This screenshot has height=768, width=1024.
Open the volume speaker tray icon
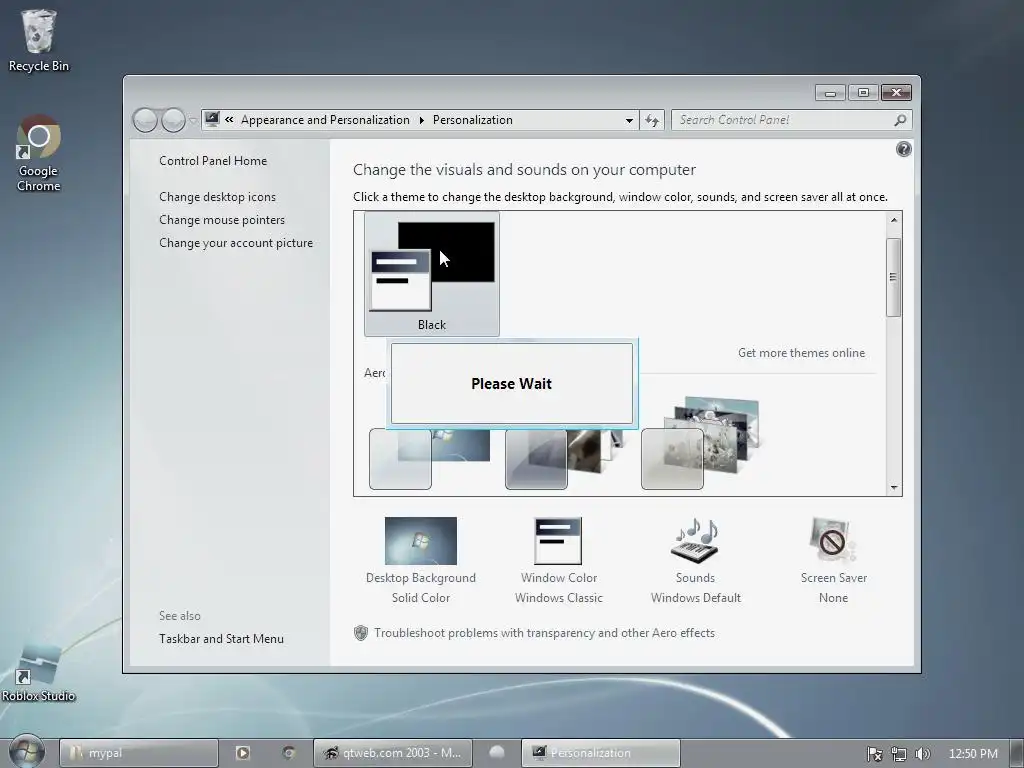click(x=922, y=754)
